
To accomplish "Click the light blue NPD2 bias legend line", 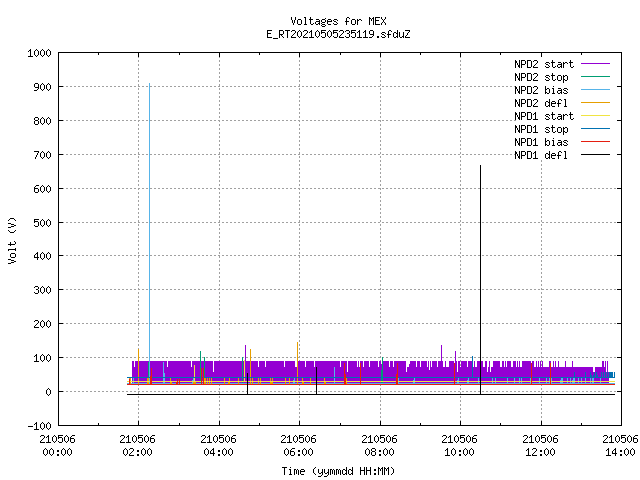I will point(596,90).
